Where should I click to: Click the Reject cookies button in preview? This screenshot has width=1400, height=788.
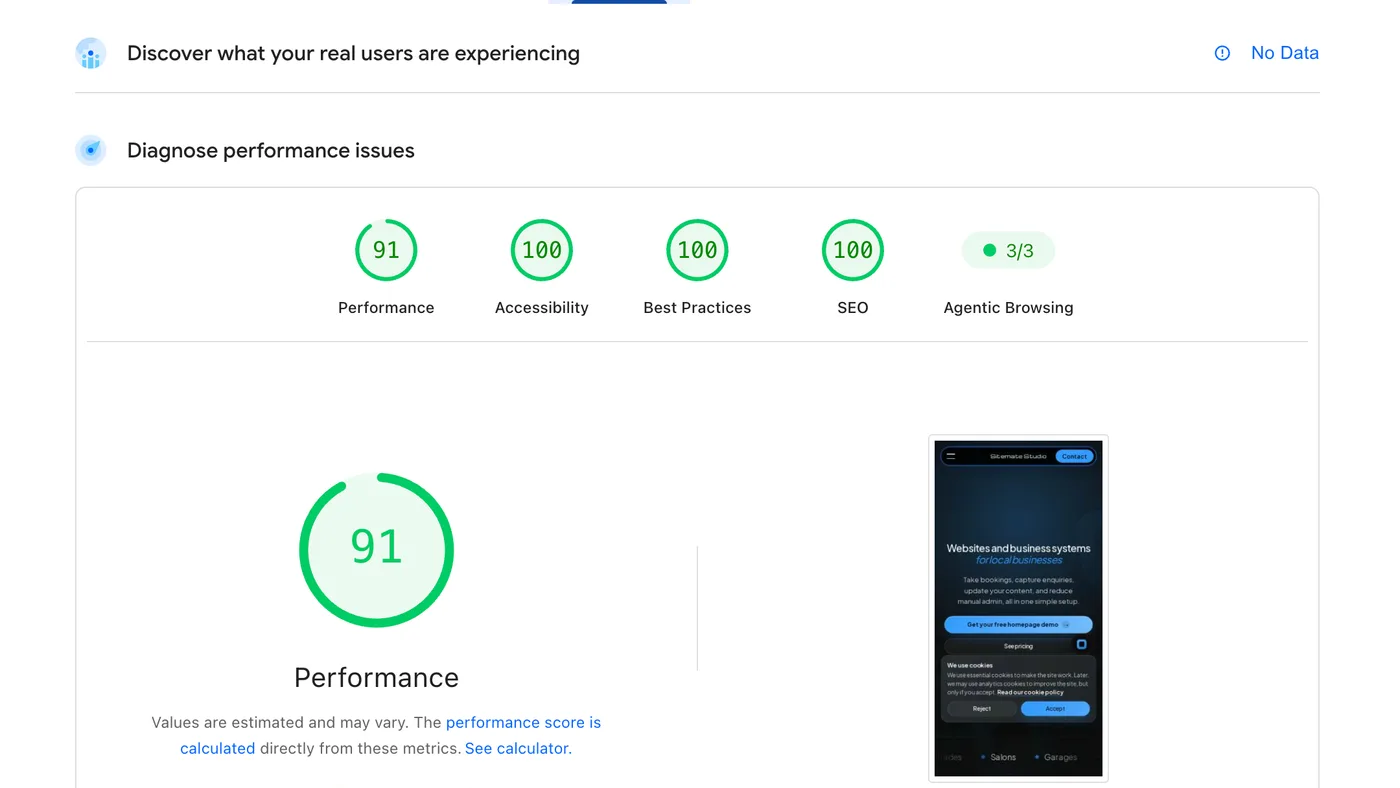981,708
